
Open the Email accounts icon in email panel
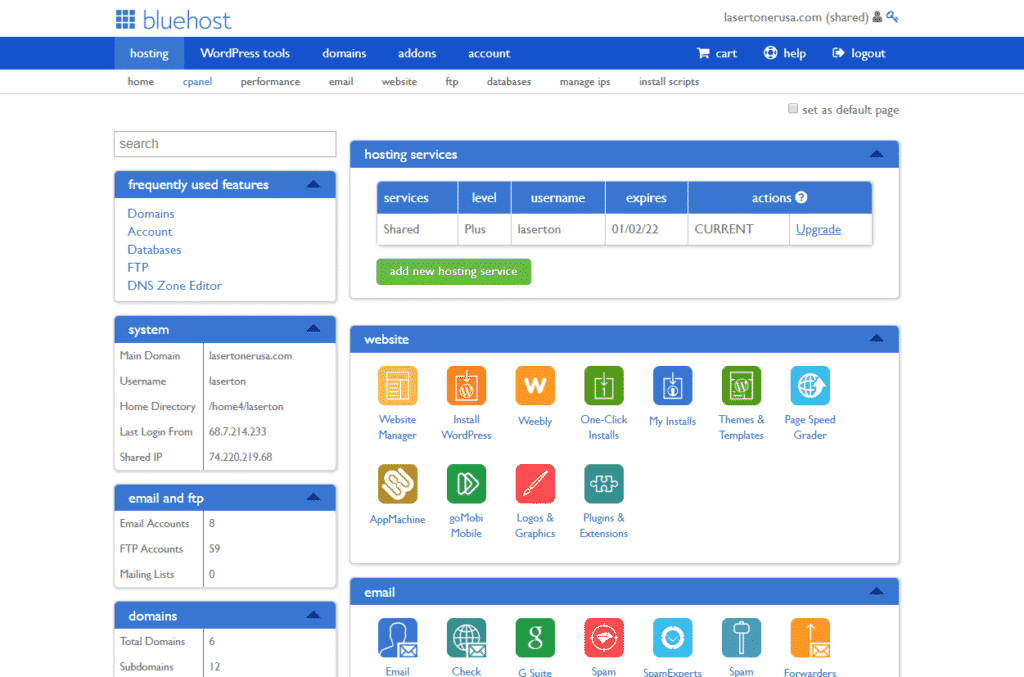click(x=397, y=638)
